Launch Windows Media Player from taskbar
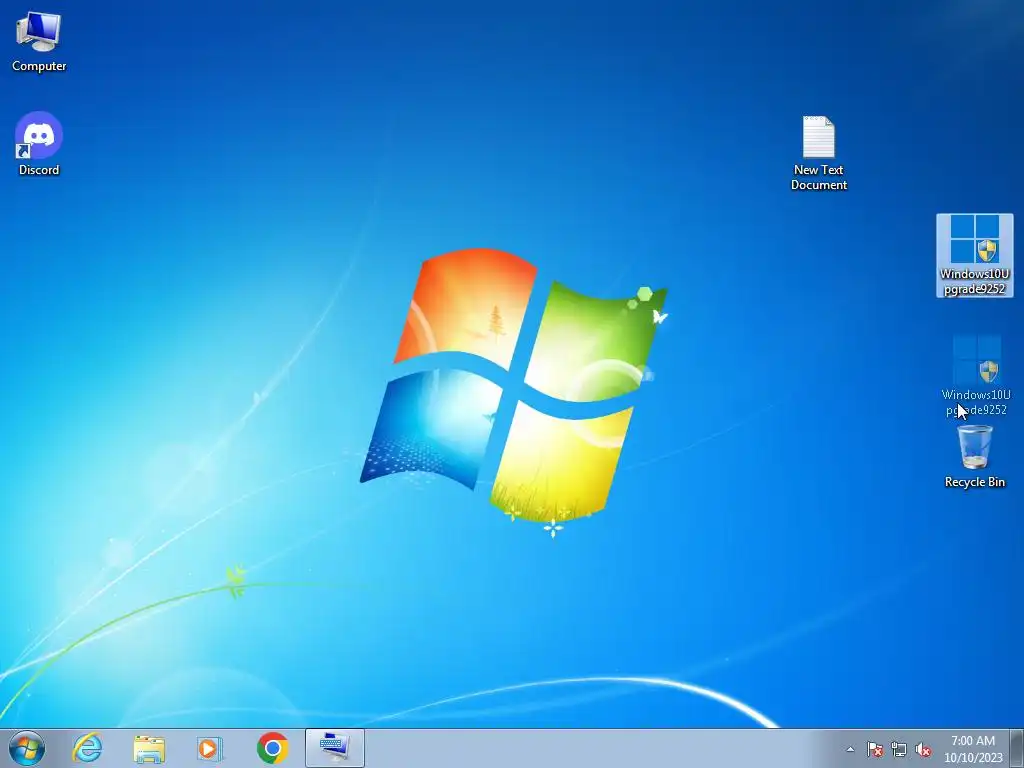The height and width of the screenshot is (768, 1024). coord(210,748)
